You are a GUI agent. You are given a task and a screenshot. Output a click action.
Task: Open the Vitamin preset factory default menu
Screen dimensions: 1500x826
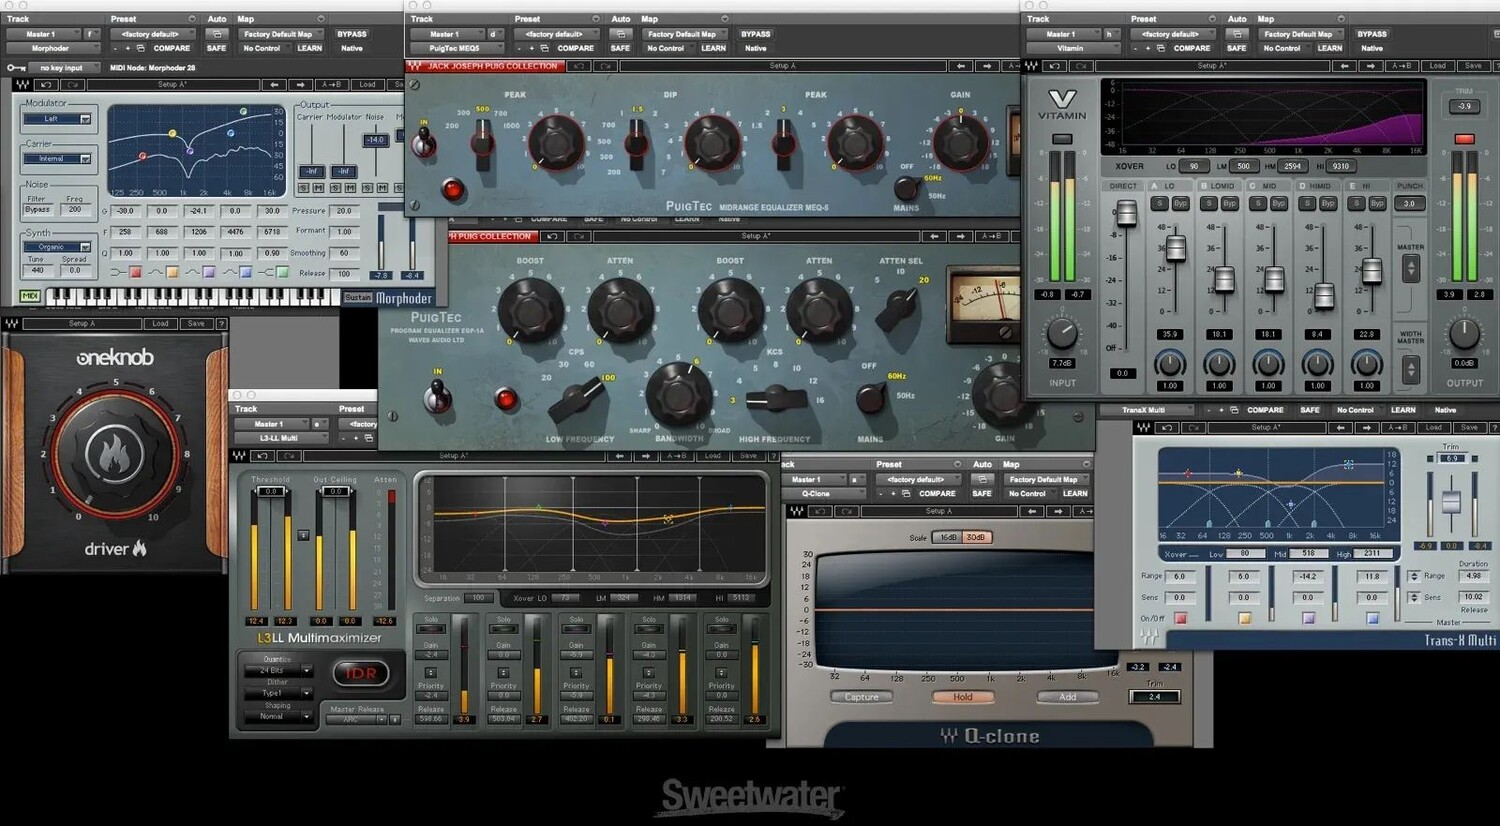tap(1175, 34)
